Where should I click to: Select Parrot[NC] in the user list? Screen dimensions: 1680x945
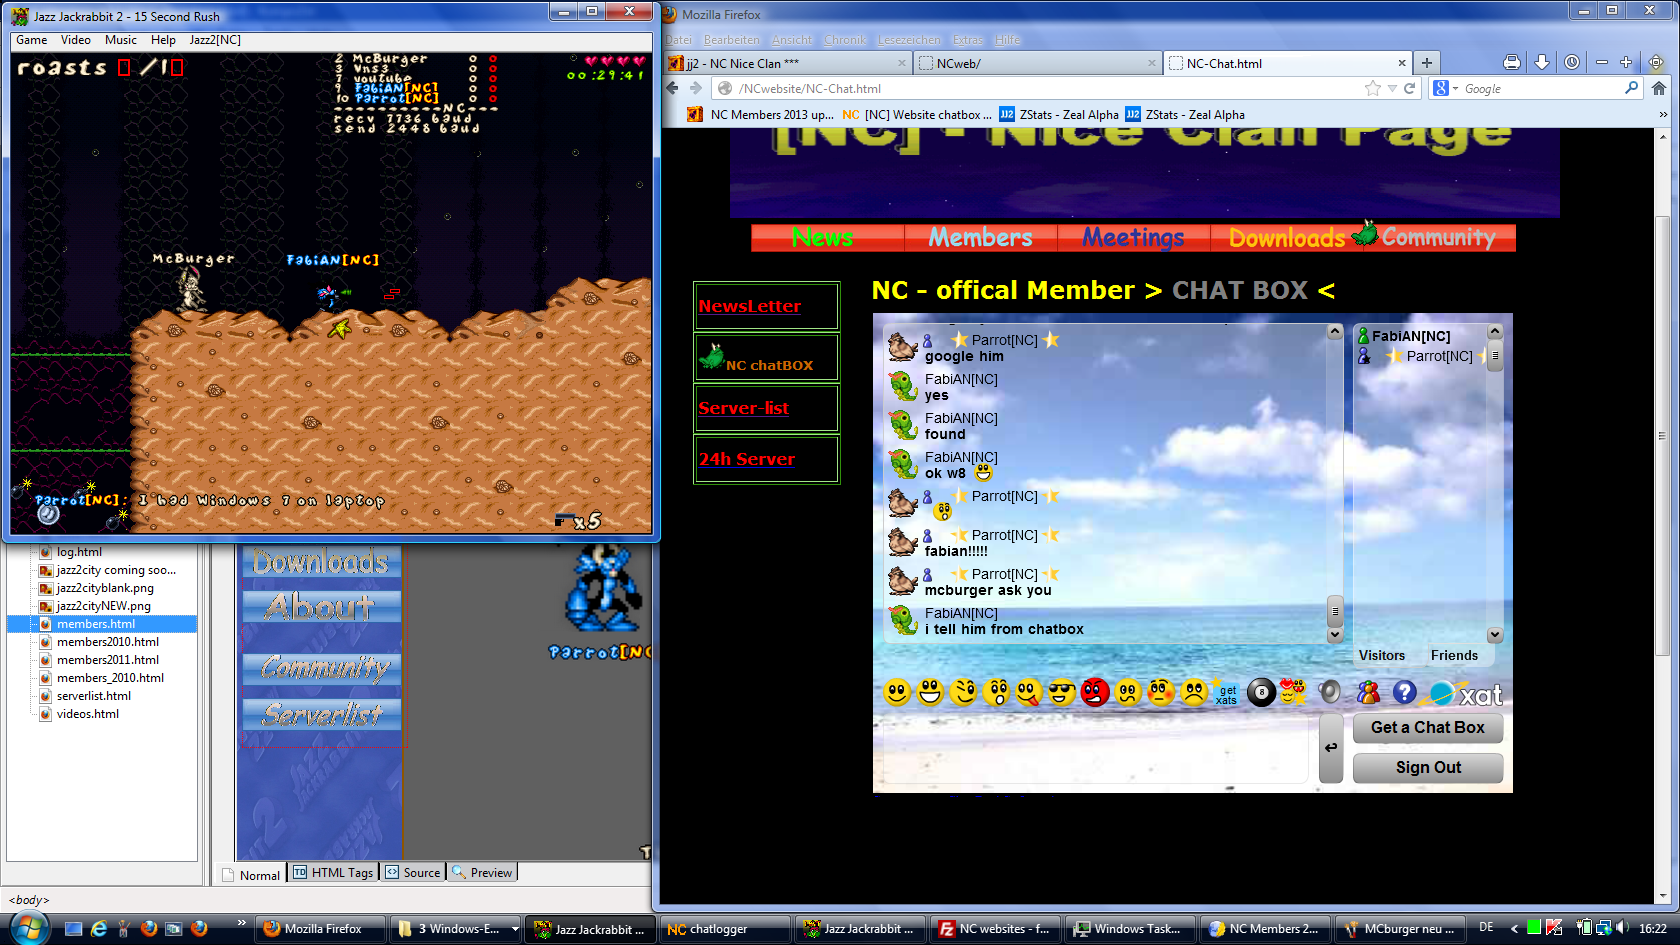point(1439,356)
